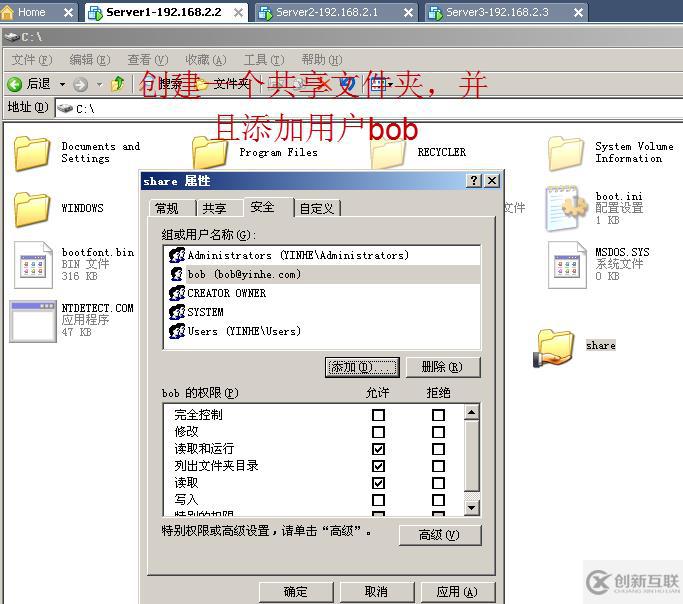Open the System Volume Information folder icon
The height and width of the screenshot is (604, 683).
(x=565, y=153)
